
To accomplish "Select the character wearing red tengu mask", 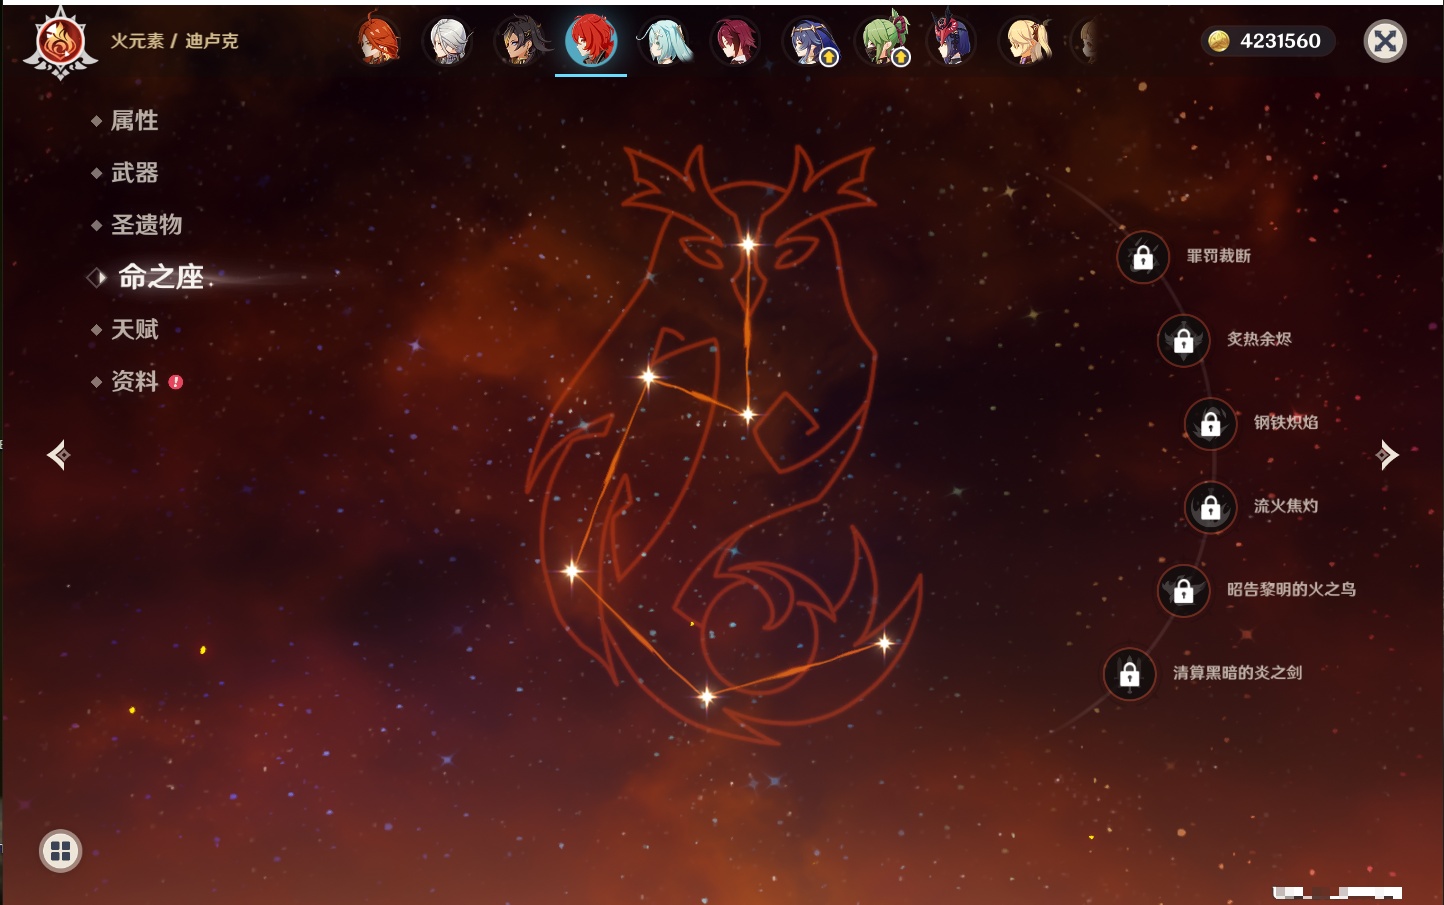I will click(x=951, y=41).
